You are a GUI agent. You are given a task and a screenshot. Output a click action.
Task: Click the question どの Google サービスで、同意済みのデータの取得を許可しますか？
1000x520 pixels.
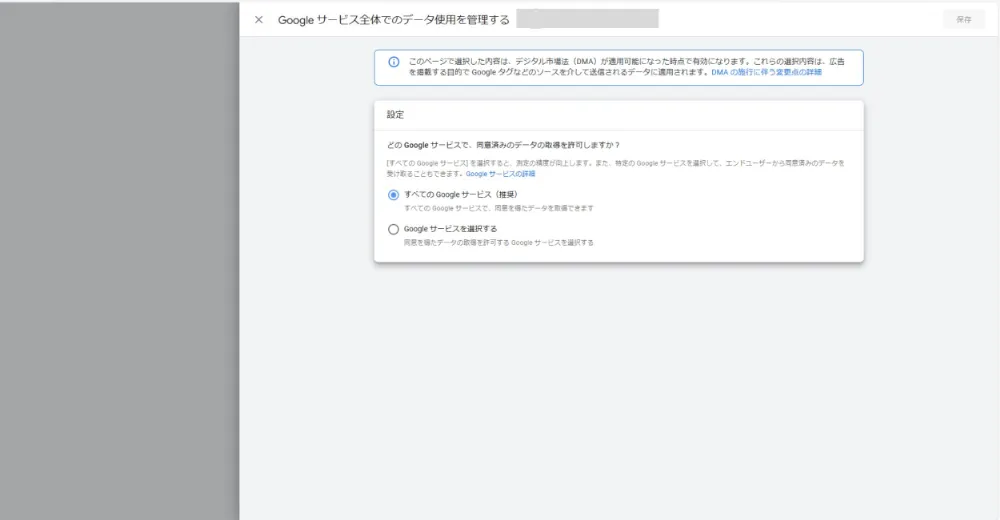(503, 145)
